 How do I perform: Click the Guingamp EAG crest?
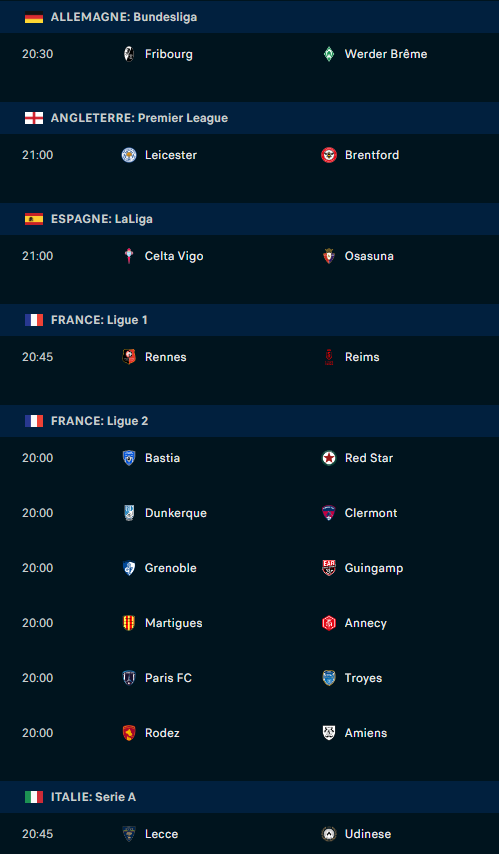tap(329, 568)
